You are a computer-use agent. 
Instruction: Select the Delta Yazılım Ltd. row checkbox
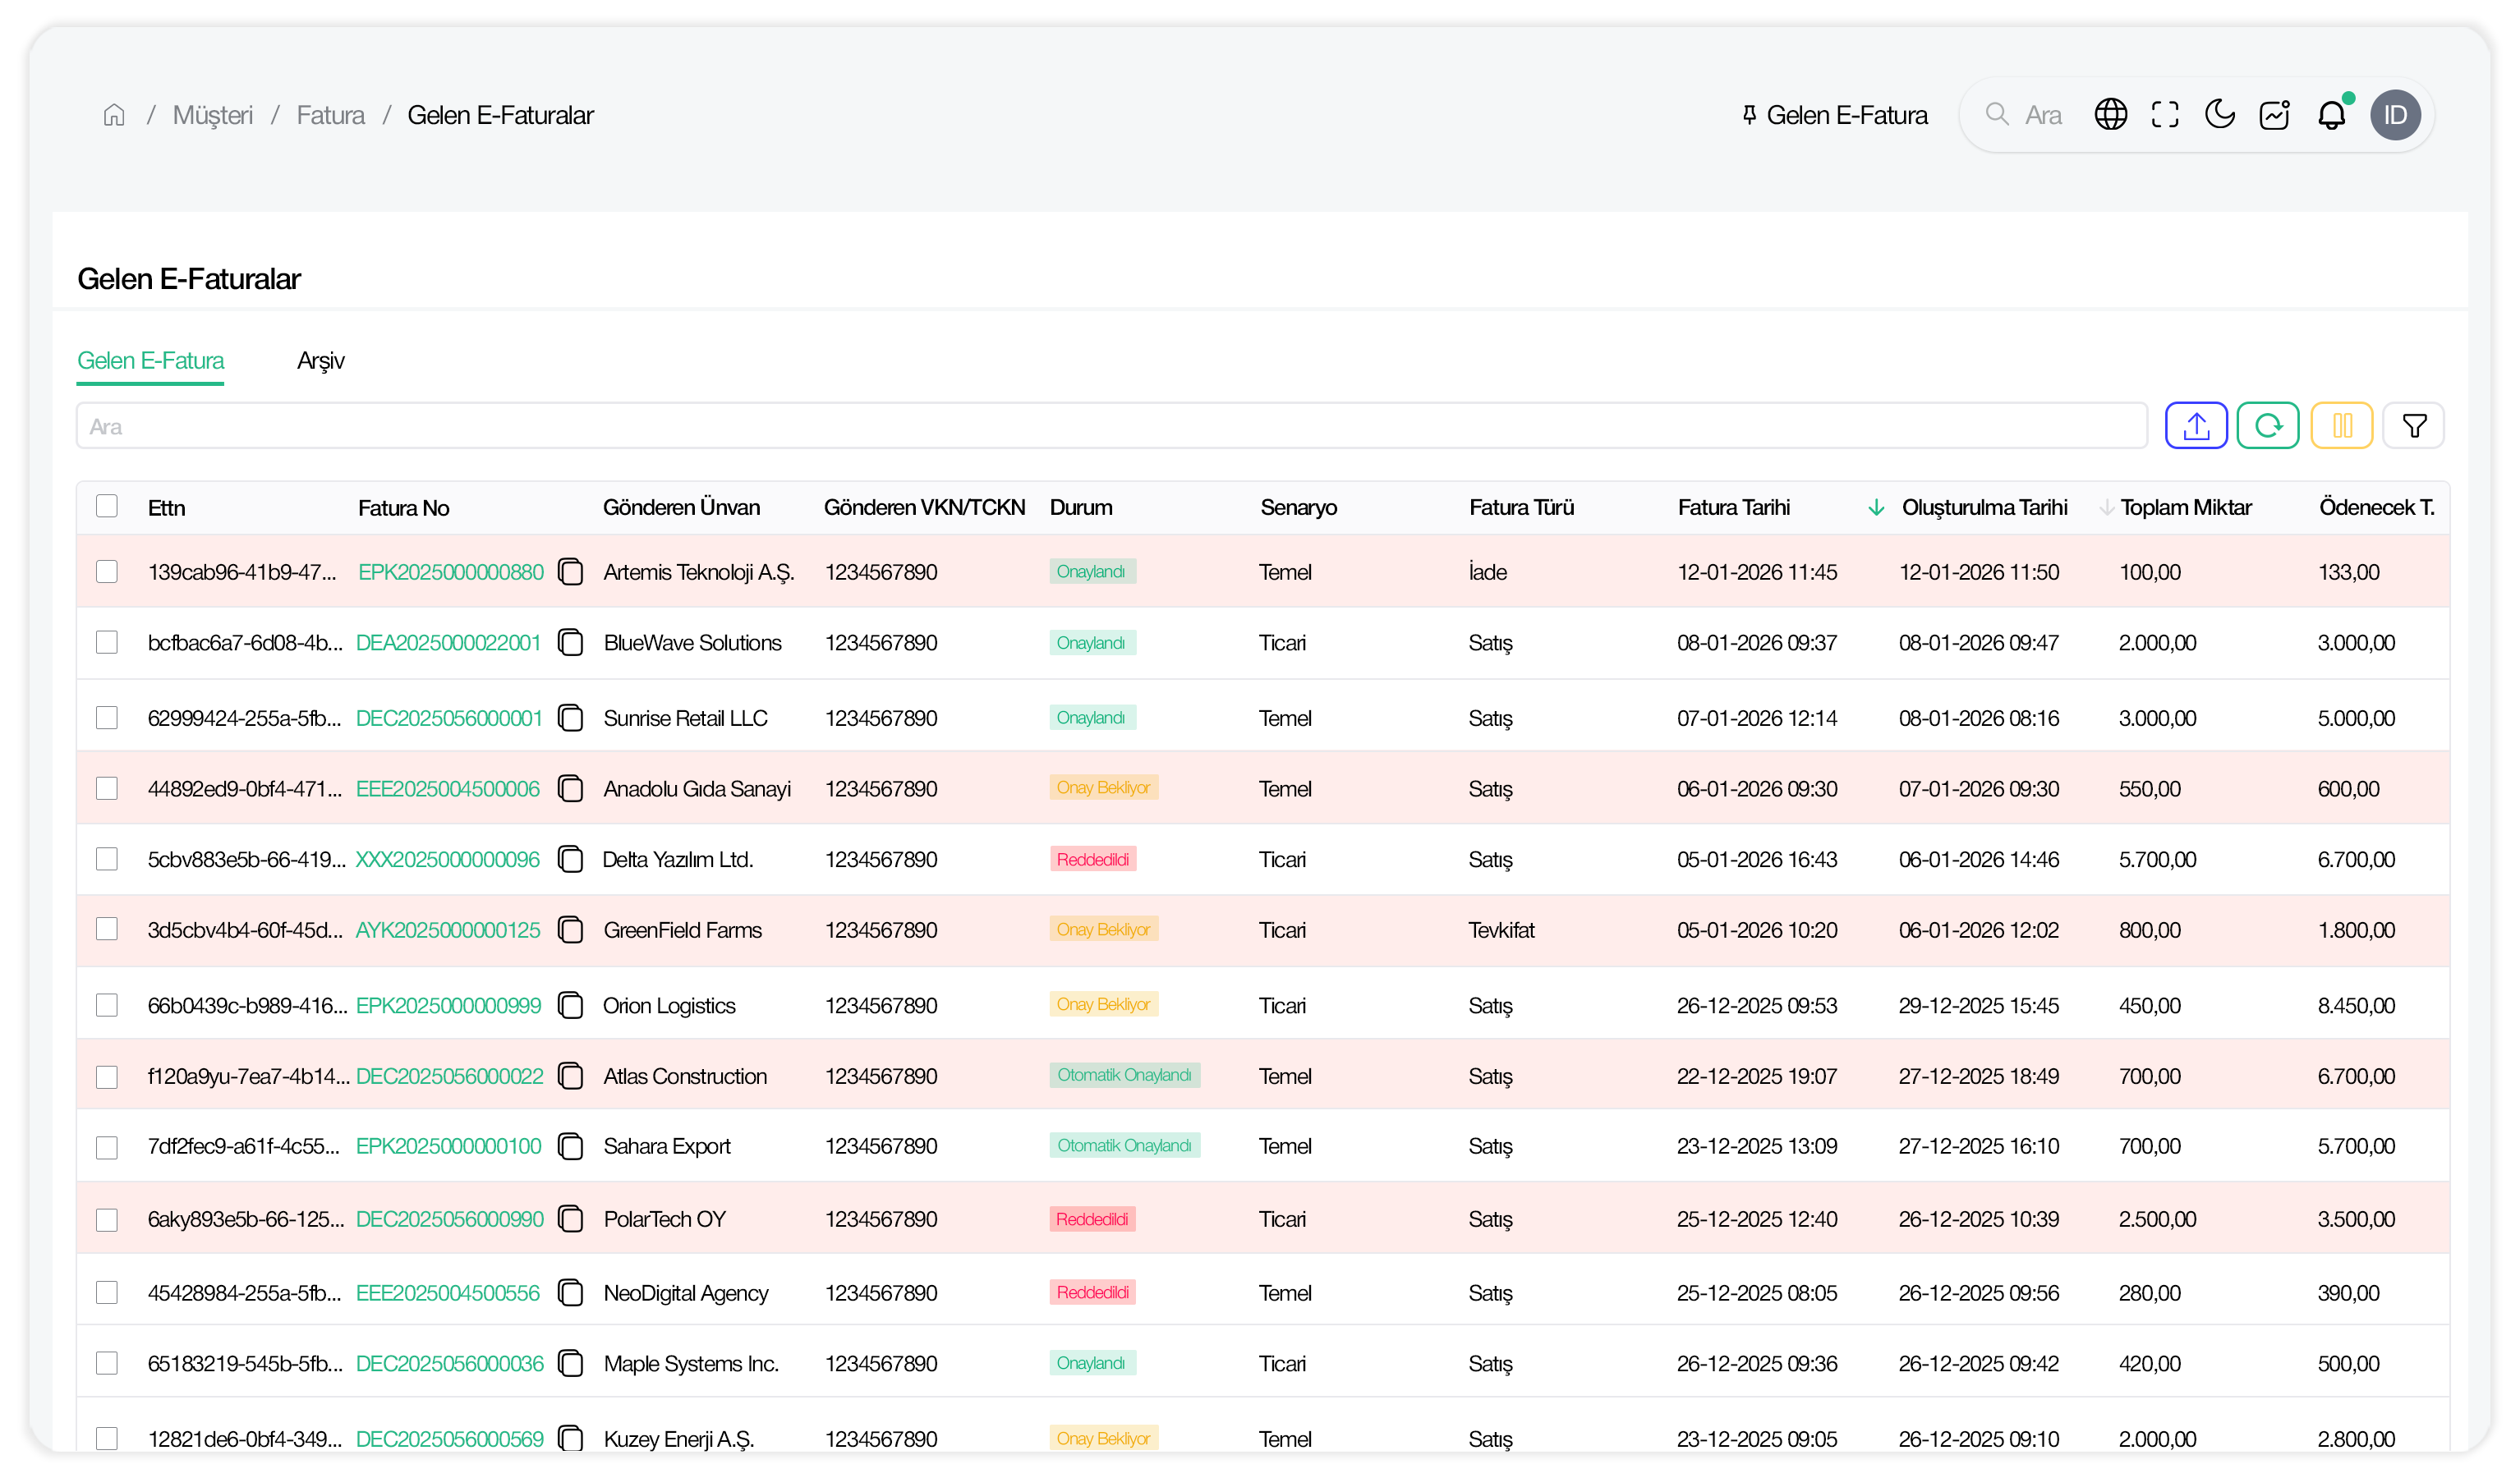pos(107,859)
